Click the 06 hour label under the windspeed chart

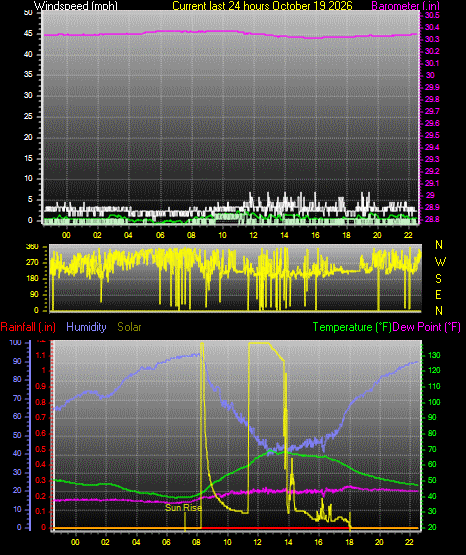(x=160, y=235)
